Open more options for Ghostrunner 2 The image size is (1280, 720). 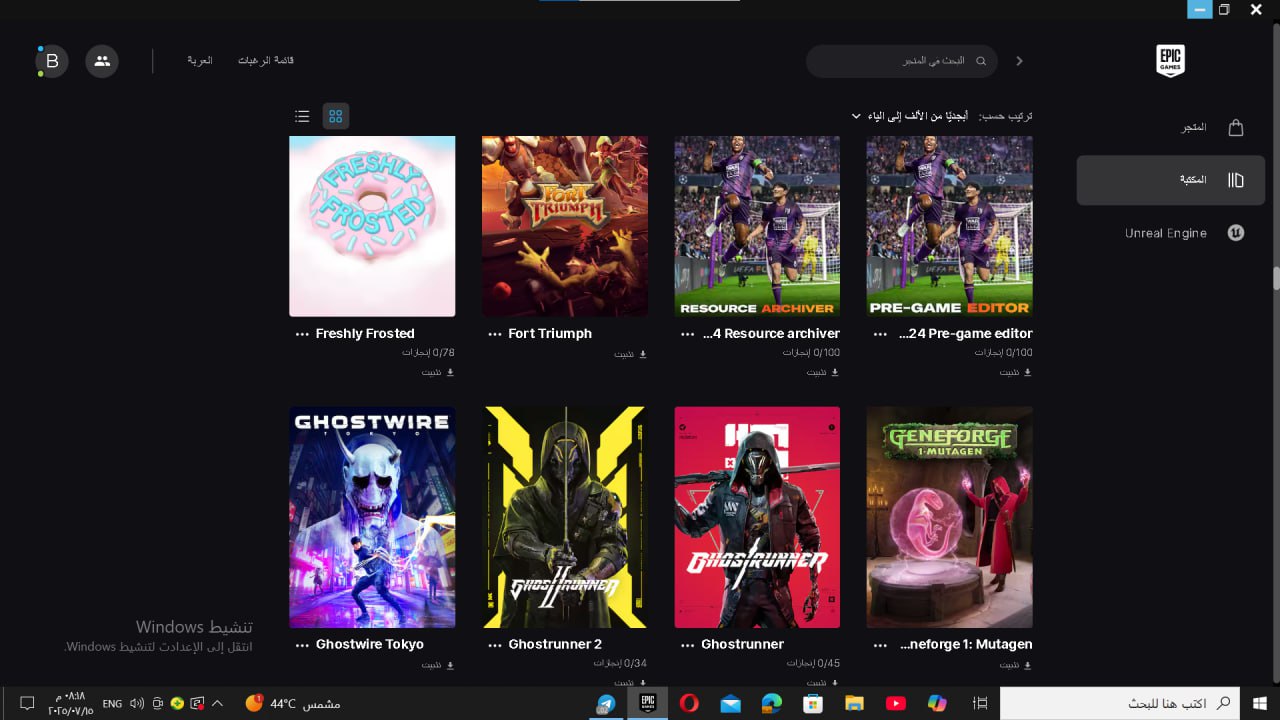pos(494,645)
